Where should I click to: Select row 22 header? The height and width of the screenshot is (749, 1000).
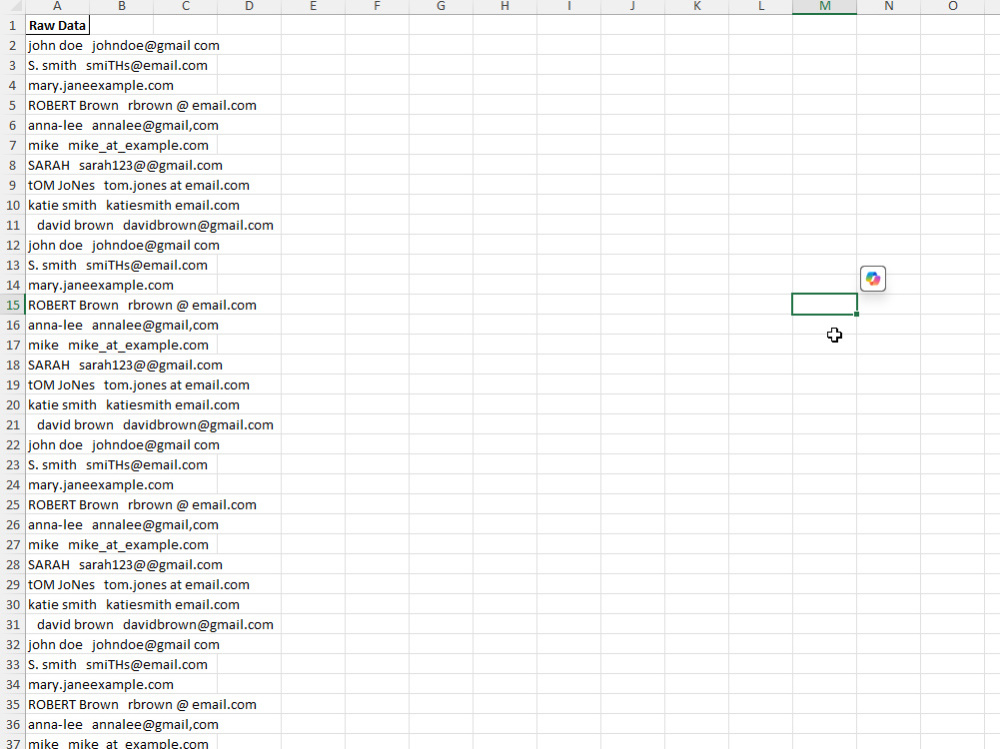coord(12,445)
